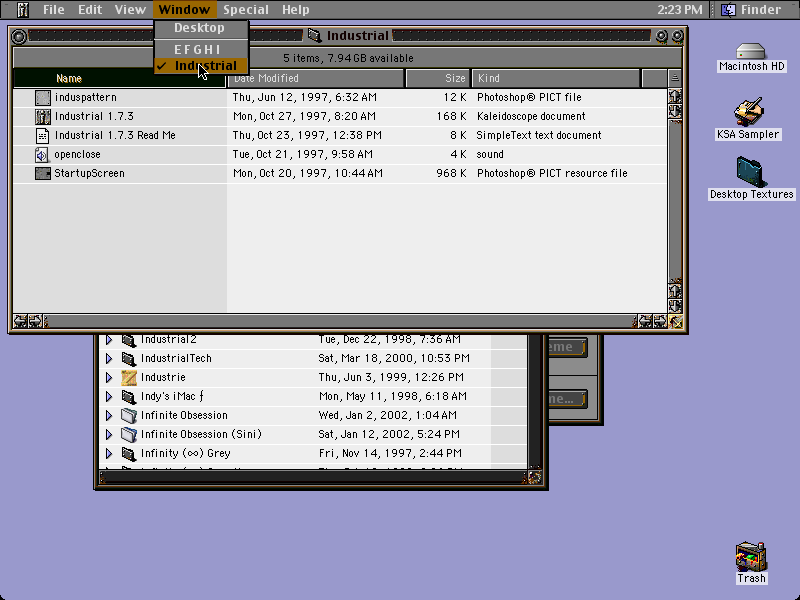Click the close box of Industrial window
The image size is (800, 600).
click(x=19, y=36)
